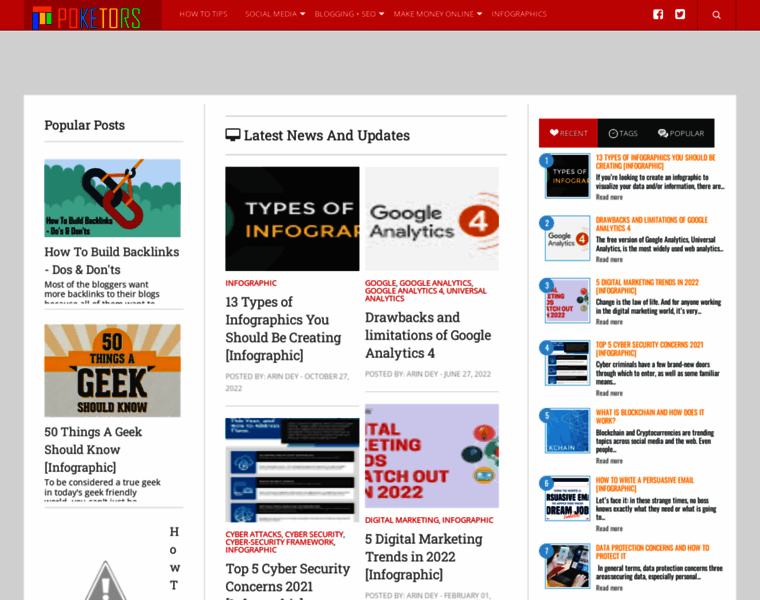Click the Universal Analytics category tag

[x=426, y=294]
